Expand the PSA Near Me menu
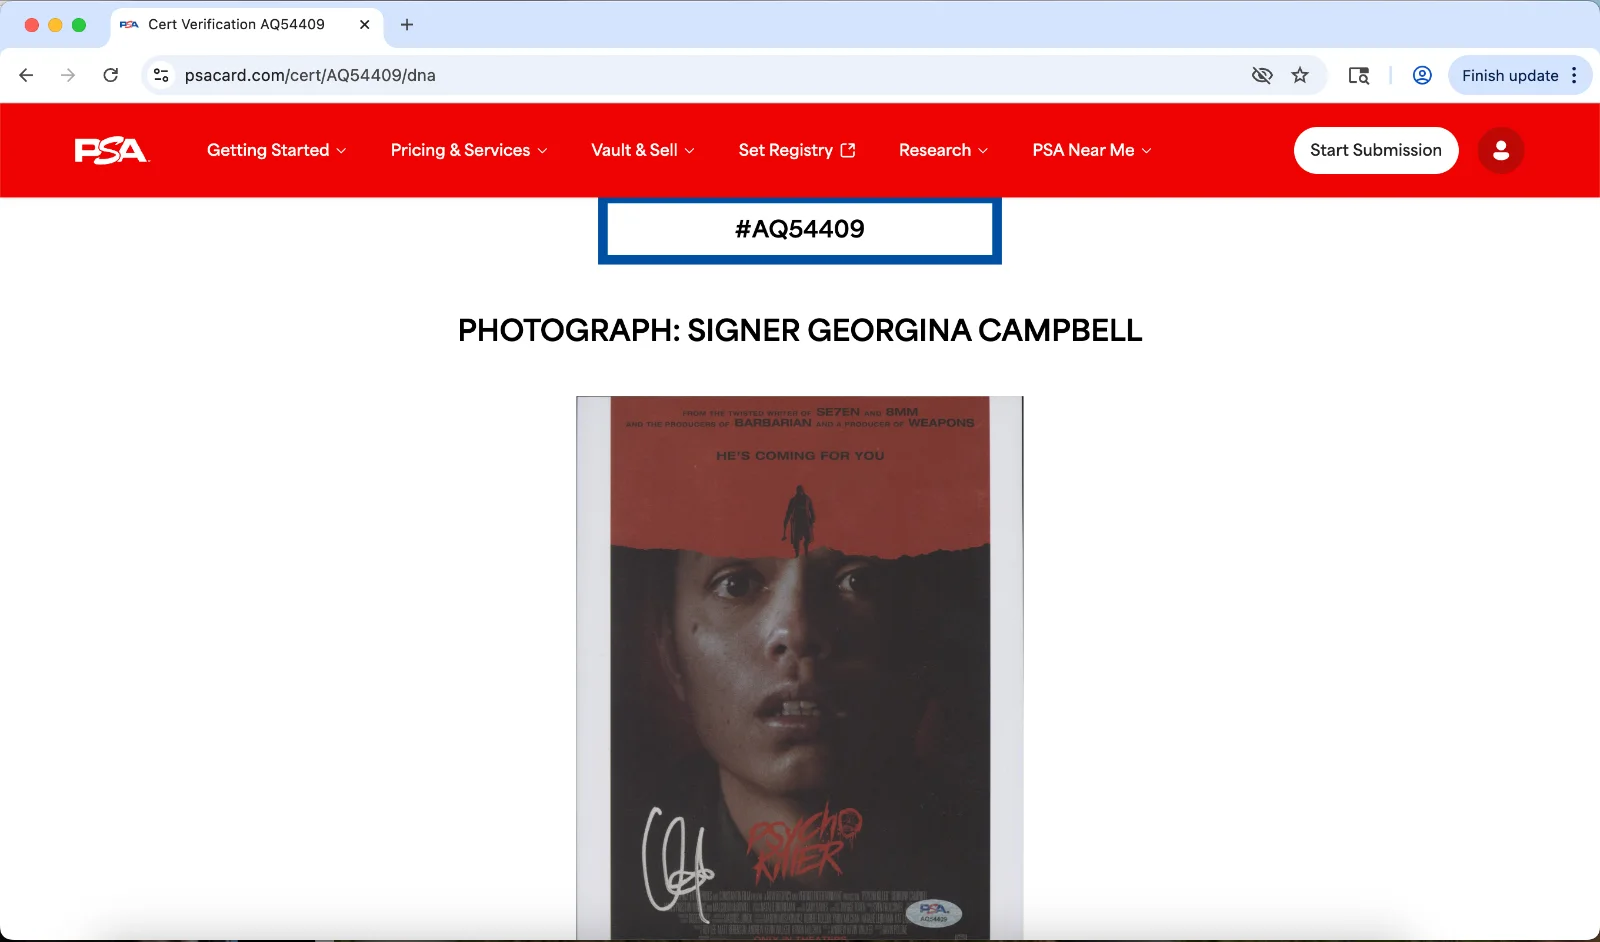 (x=1092, y=150)
